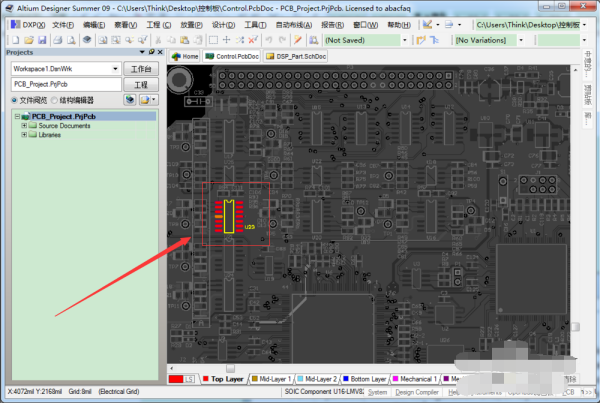The width and height of the screenshot is (600, 403).
Task: Click the Print icon in the toolbar
Action: 58,40
